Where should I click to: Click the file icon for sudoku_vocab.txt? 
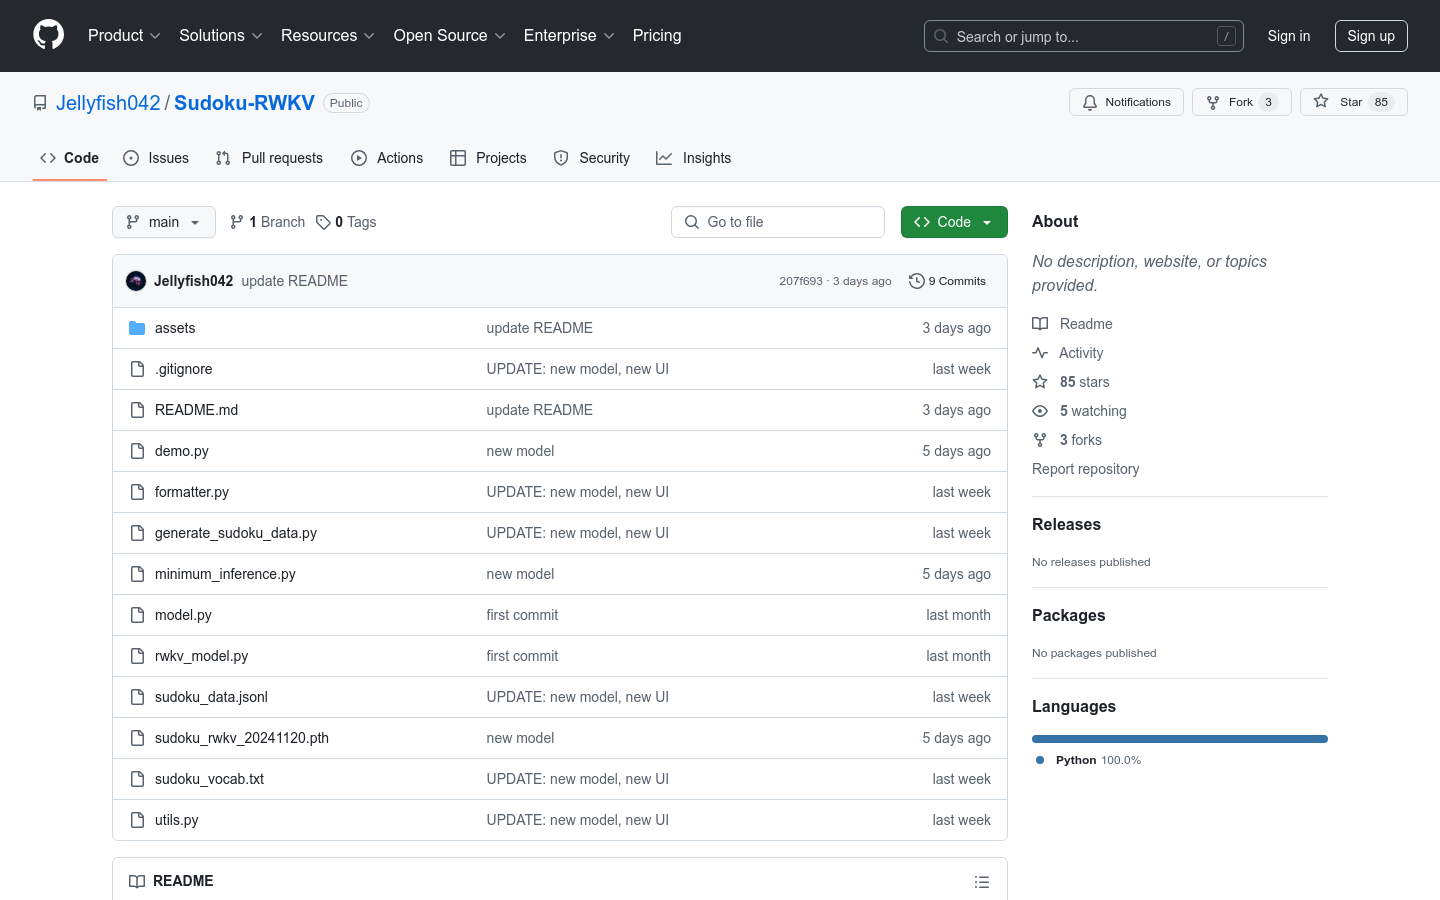click(x=137, y=779)
